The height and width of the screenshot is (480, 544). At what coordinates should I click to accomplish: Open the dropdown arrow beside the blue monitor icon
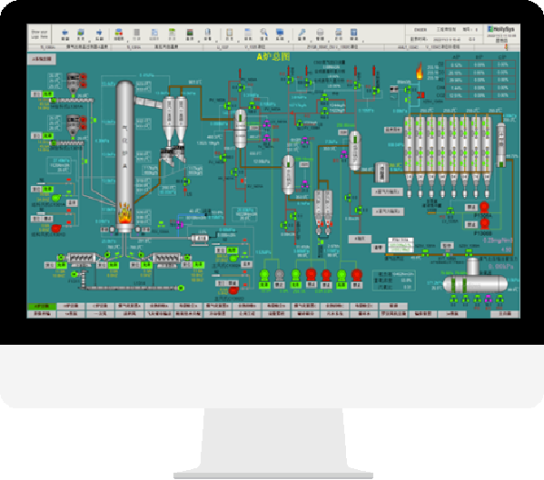(288, 41)
